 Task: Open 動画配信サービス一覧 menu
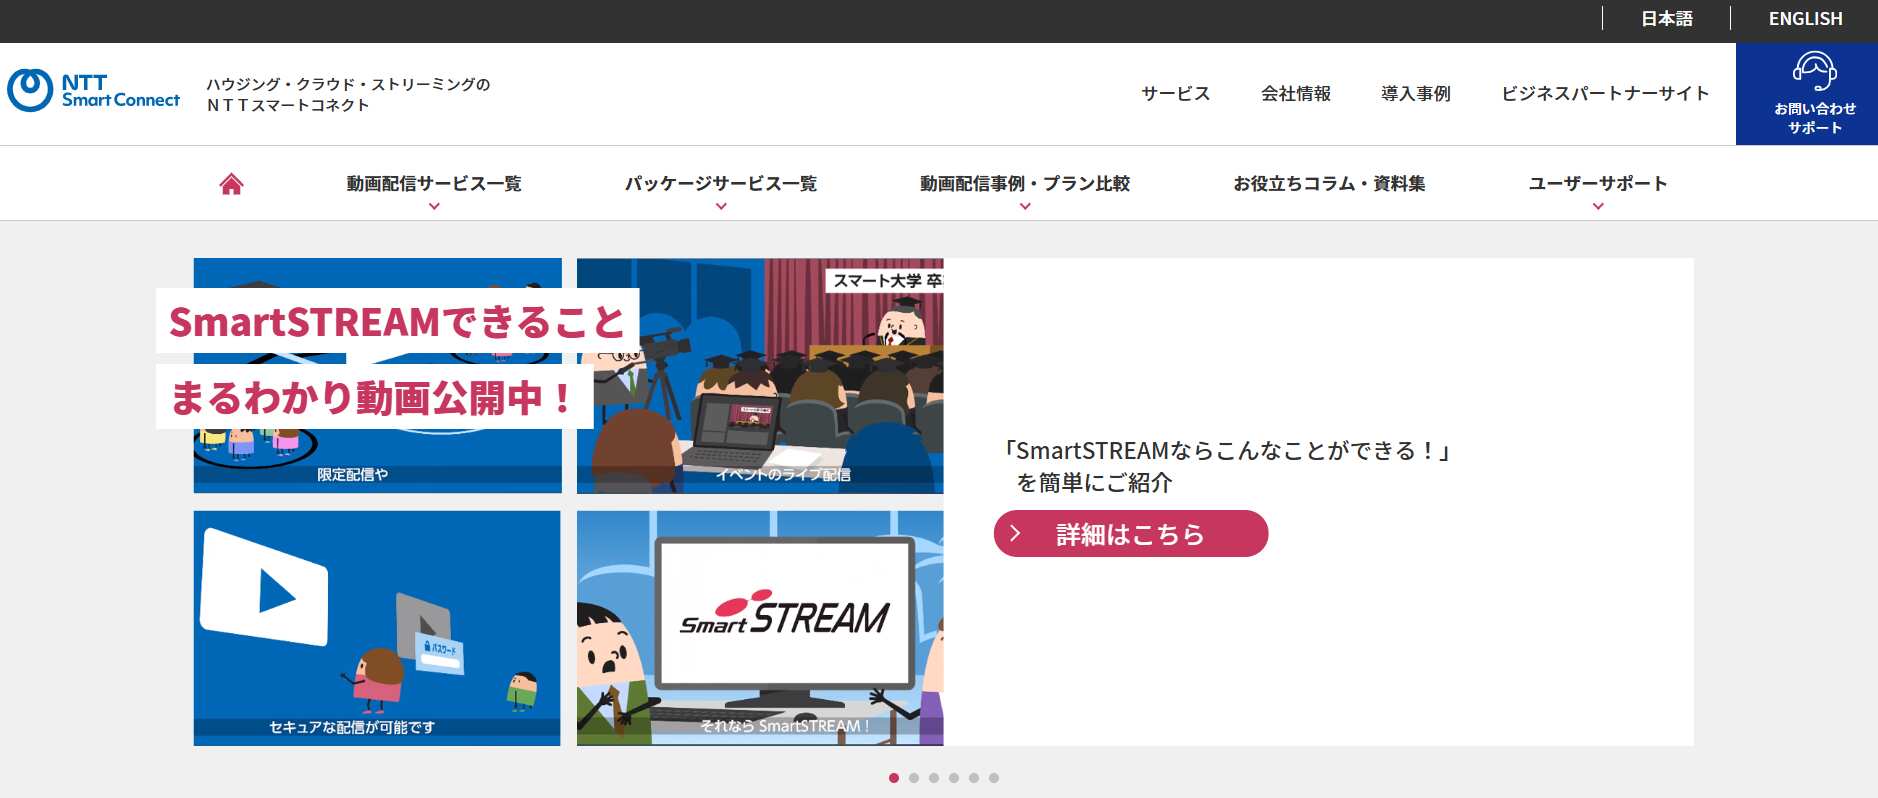[434, 183]
